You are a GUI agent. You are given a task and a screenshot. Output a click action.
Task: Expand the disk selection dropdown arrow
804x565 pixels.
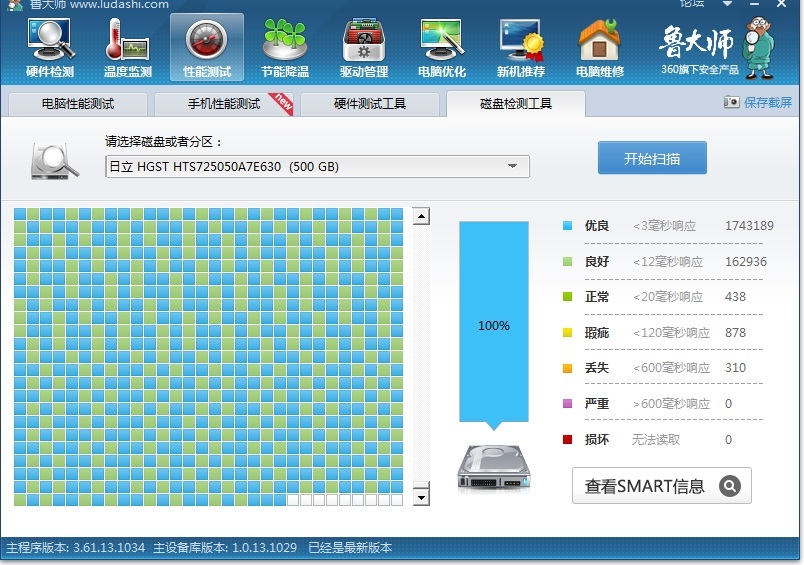(512, 166)
